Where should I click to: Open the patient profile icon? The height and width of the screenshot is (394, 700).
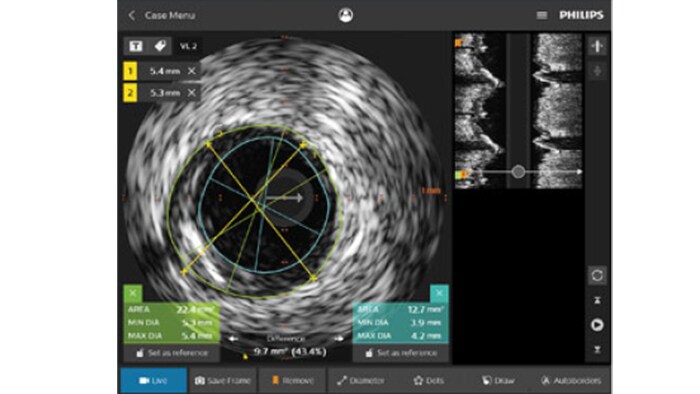click(x=346, y=15)
